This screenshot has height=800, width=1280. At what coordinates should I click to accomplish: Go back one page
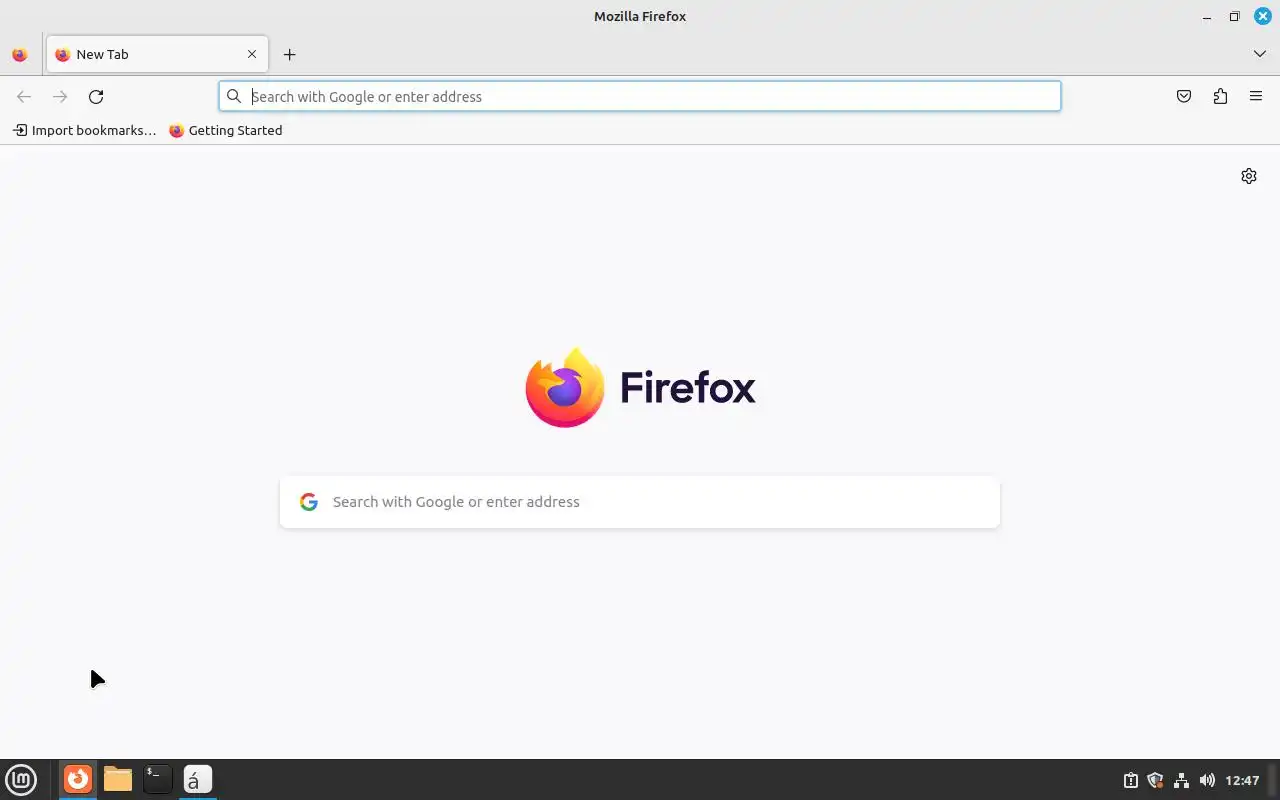click(24, 97)
